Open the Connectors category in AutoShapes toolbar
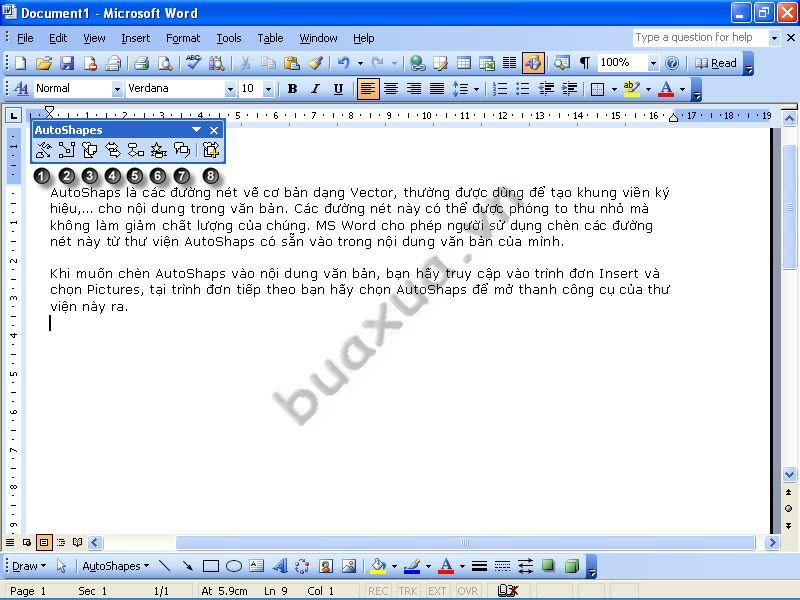 (x=66, y=149)
